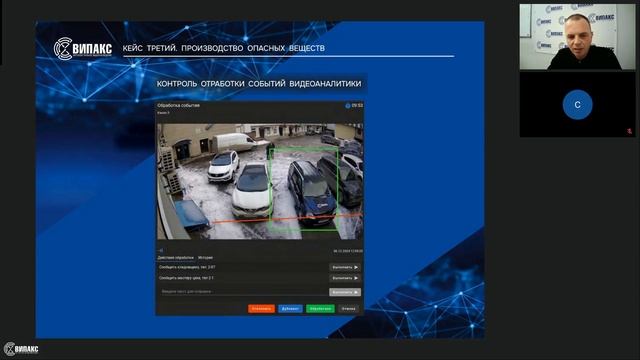The width and height of the screenshot is (640, 360).
Task: Click the grey Выполнить button beside text input
Action: click(345, 292)
